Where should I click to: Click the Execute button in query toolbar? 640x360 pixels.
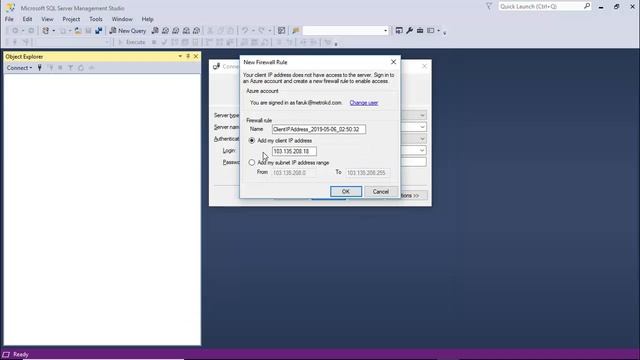[131, 42]
